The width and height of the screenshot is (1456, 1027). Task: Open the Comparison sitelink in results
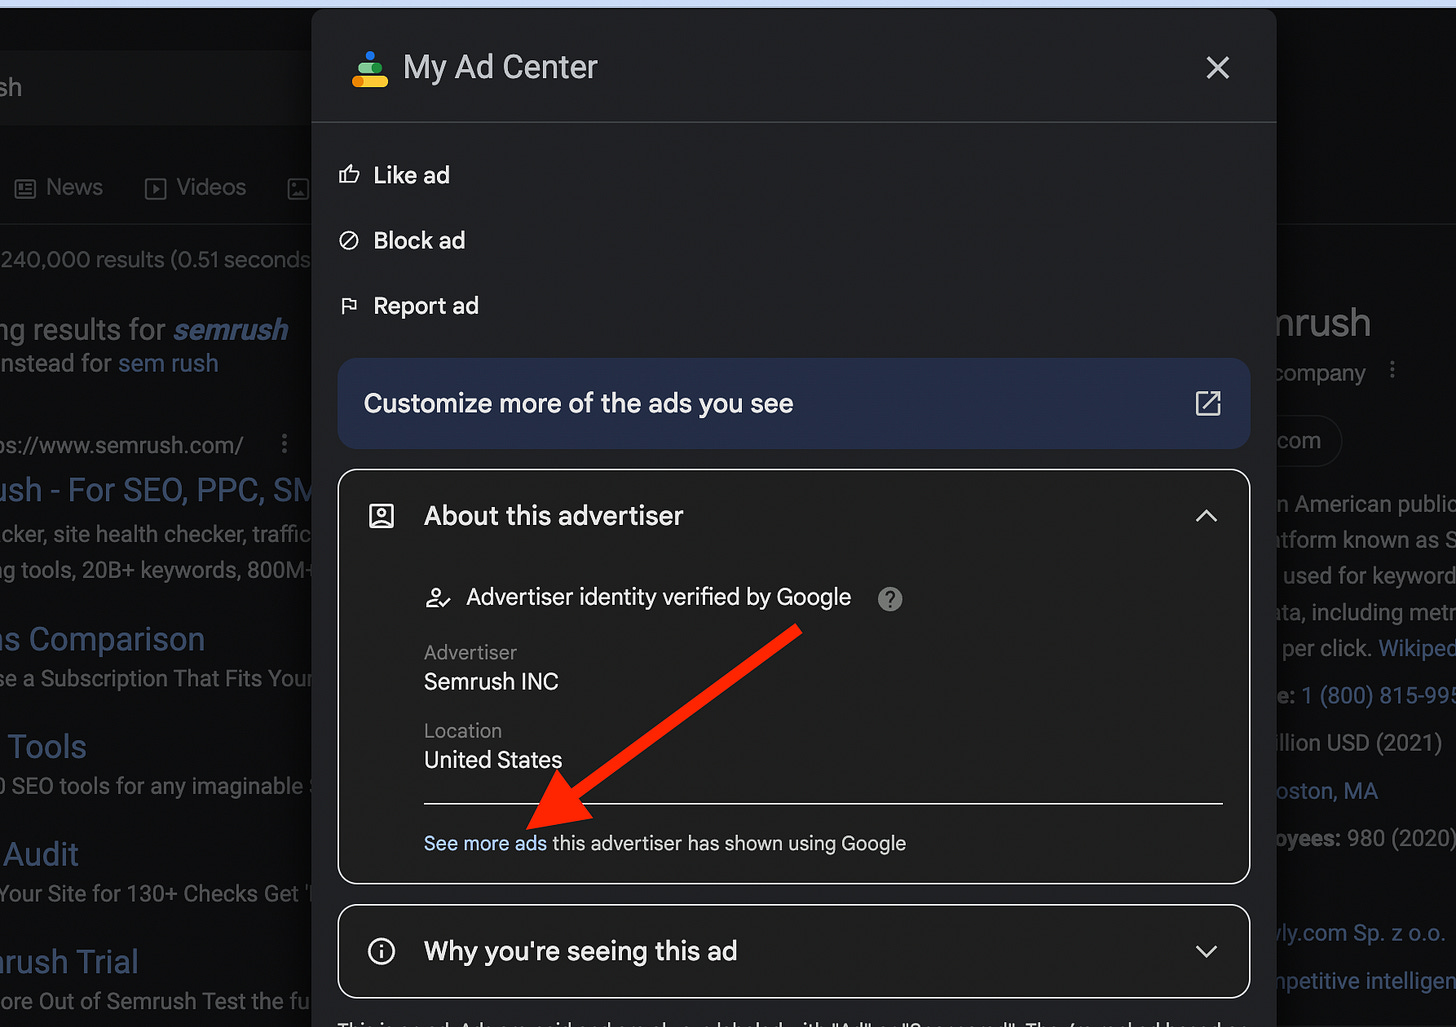[102, 639]
